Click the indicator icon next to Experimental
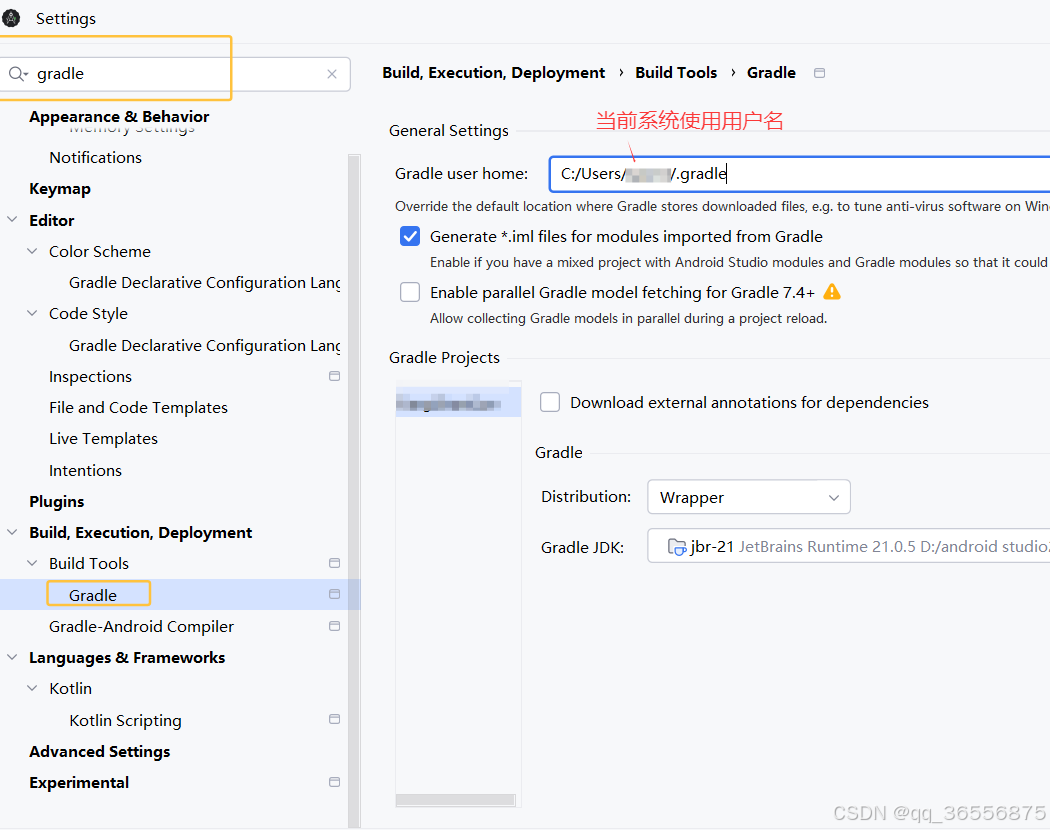The height and width of the screenshot is (830, 1050). [334, 782]
